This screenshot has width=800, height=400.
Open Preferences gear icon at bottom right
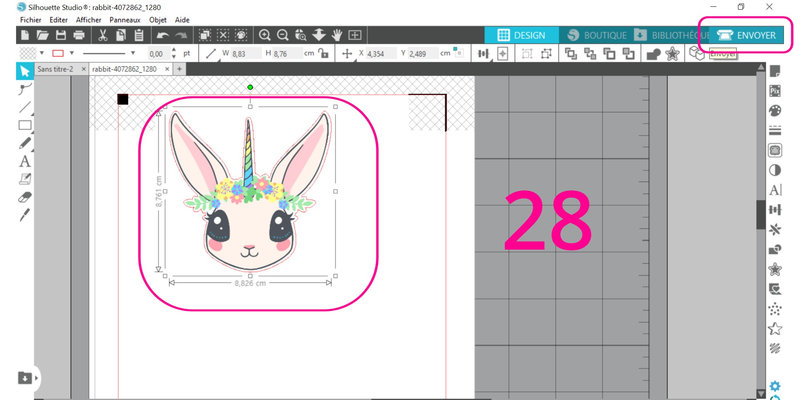[x=776, y=386]
